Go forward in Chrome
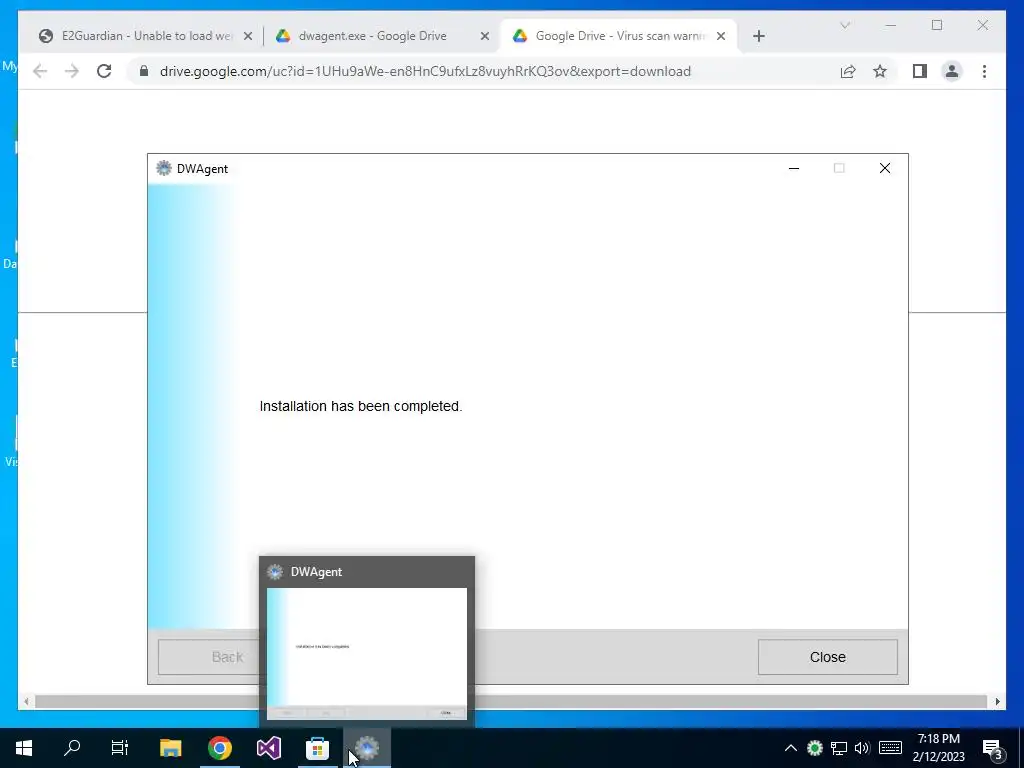This screenshot has width=1024, height=768. point(72,71)
